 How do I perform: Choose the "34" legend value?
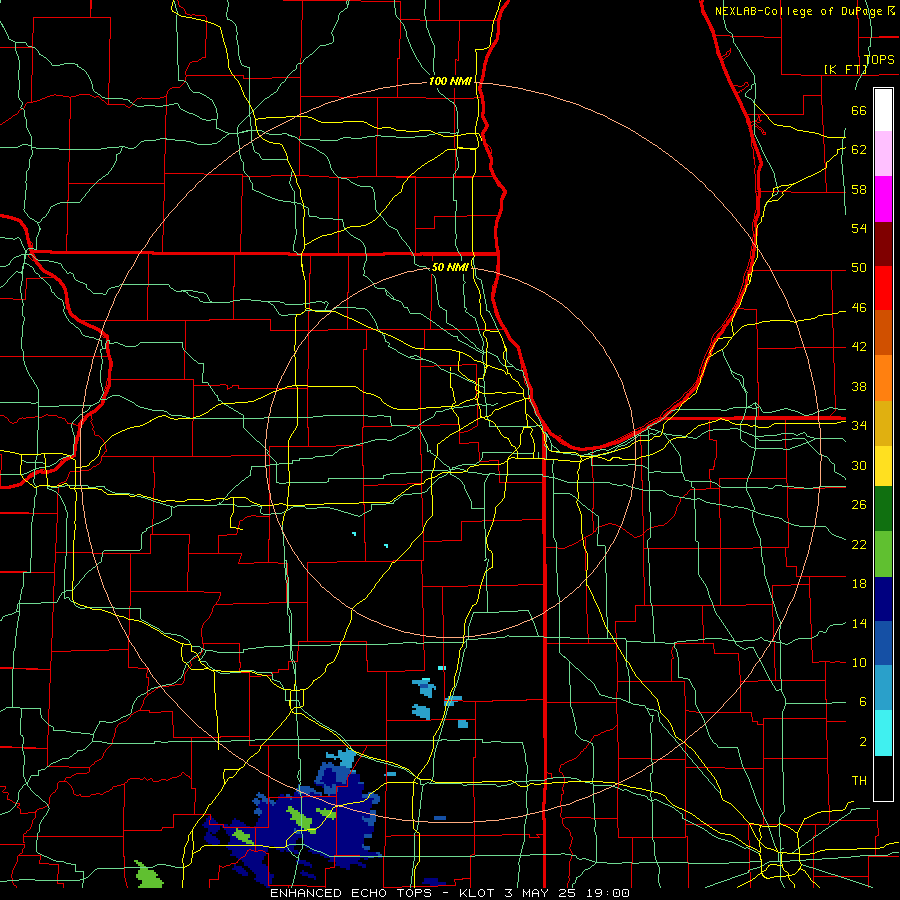859,425
